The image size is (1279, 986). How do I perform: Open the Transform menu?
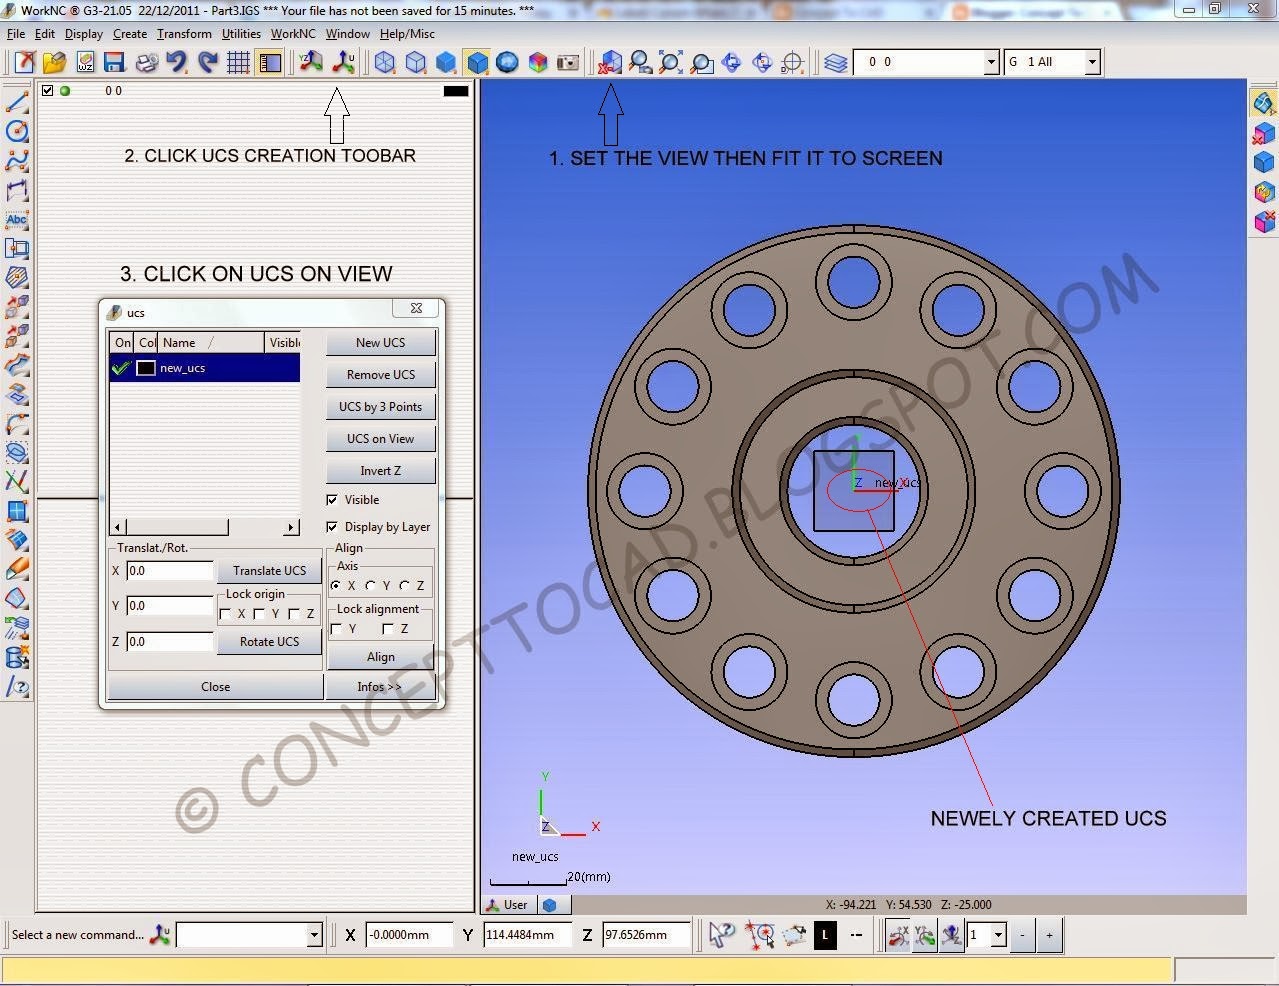coord(184,33)
